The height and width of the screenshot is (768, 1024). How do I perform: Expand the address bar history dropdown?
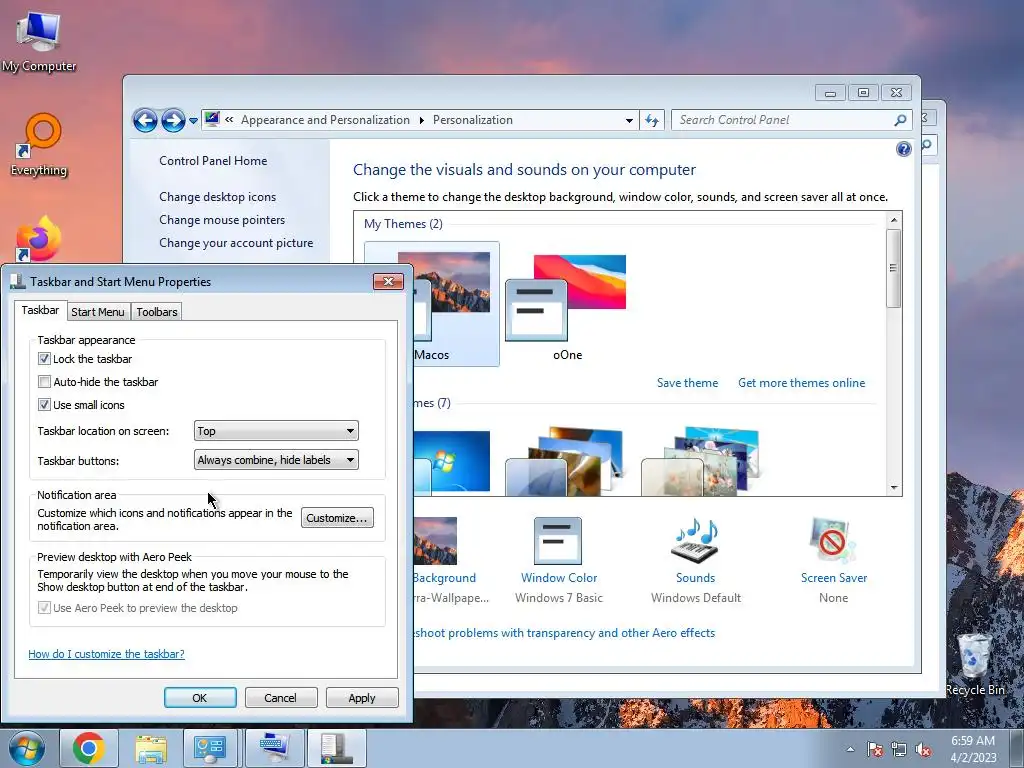[629, 120]
